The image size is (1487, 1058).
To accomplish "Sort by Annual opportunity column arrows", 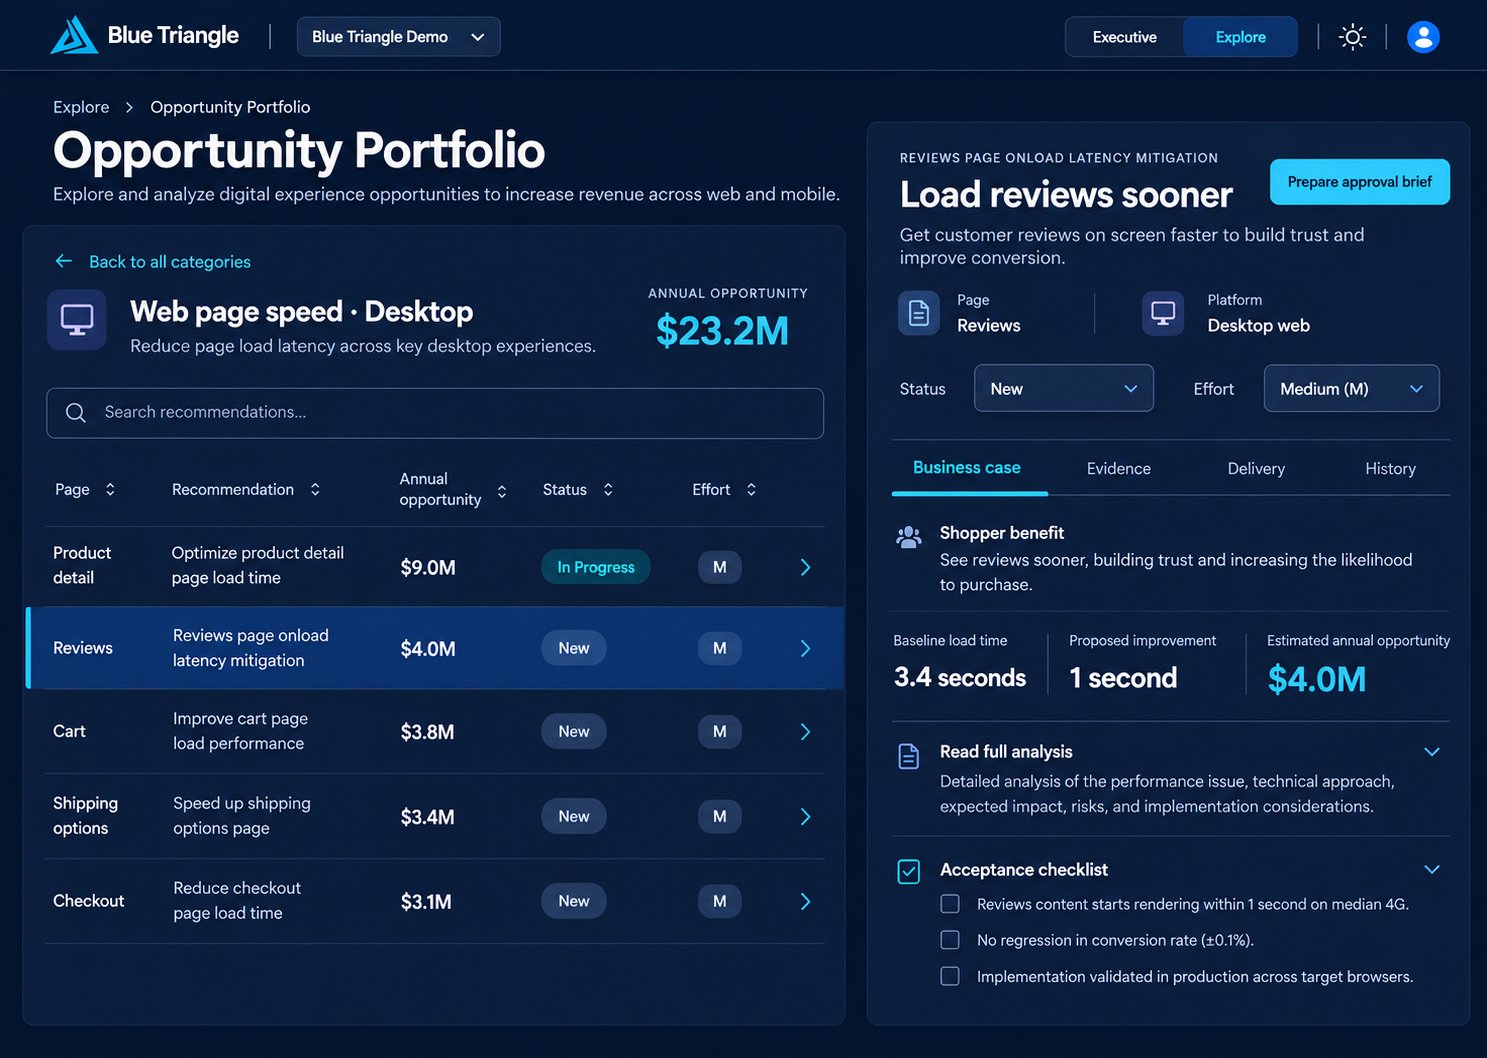I will point(502,491).
